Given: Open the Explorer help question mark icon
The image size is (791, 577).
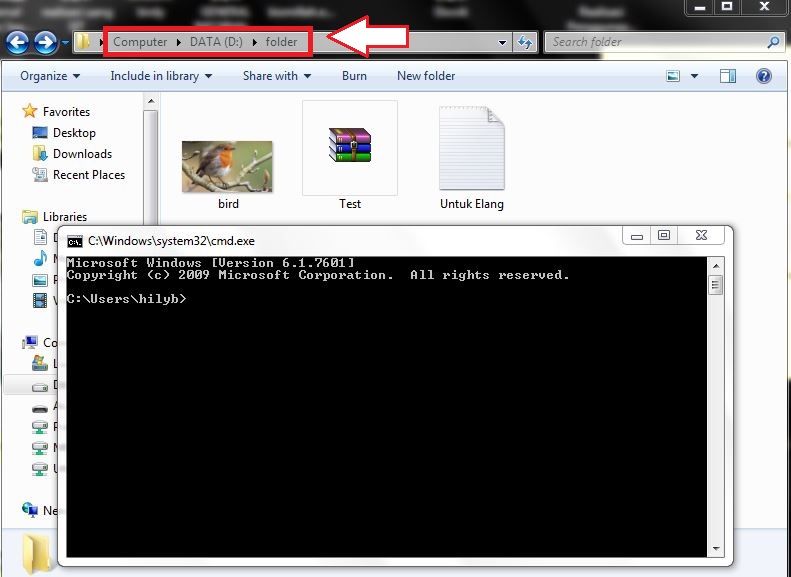Looking at the screenshot, I should click(763, 76).
